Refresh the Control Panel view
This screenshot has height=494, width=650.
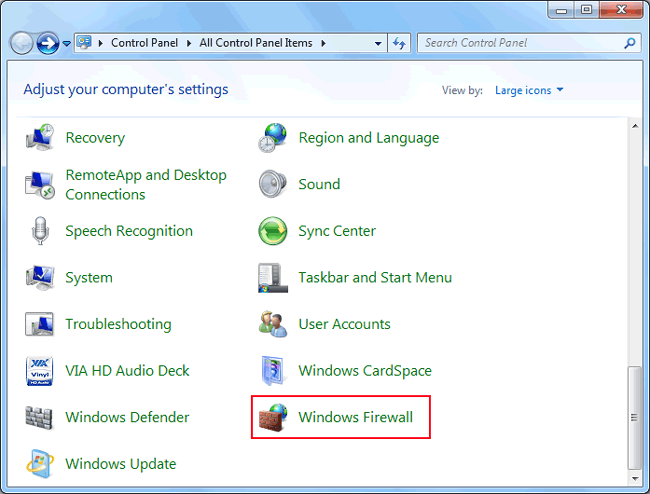[x=399, y=43]
